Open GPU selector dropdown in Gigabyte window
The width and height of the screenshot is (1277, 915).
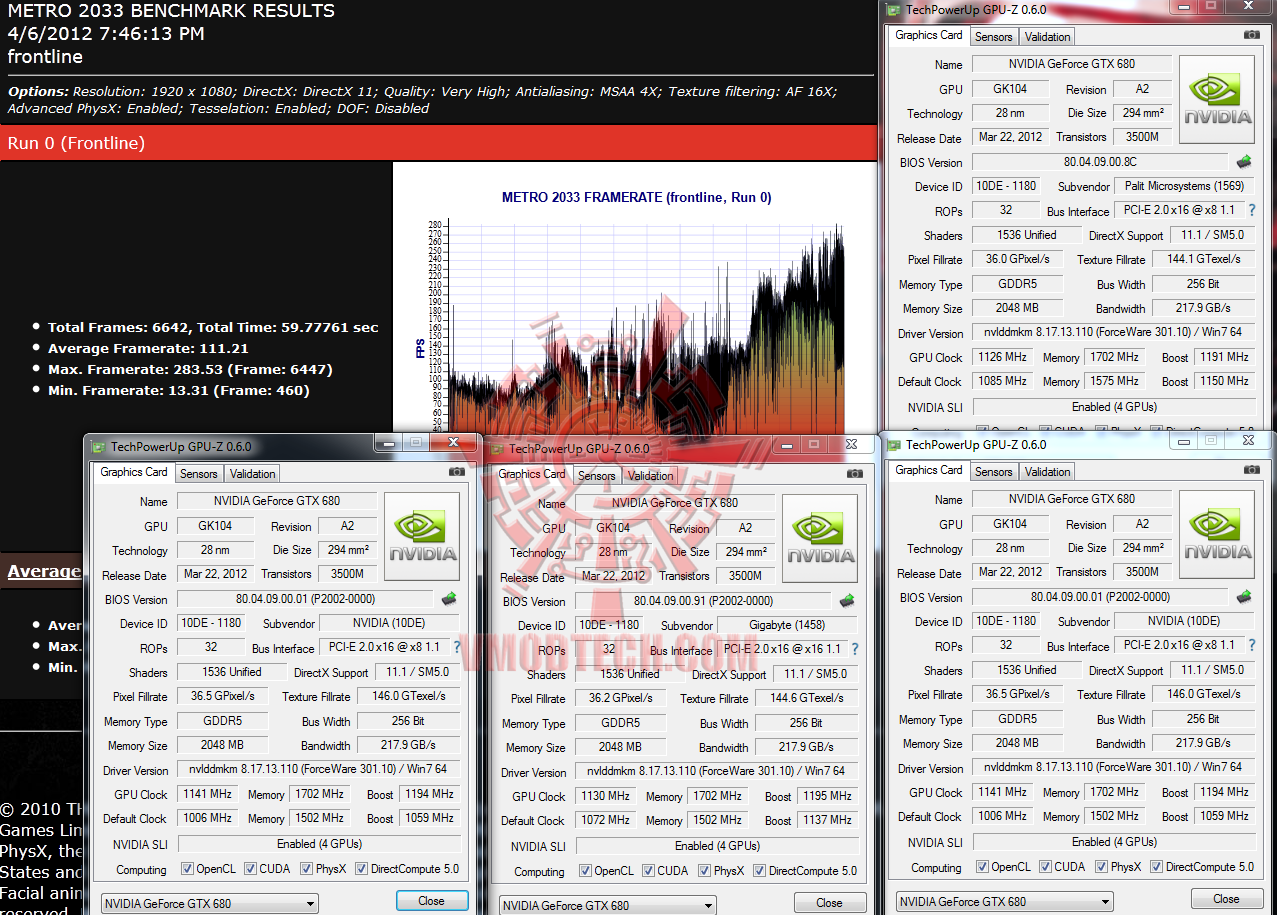point(608,906)
